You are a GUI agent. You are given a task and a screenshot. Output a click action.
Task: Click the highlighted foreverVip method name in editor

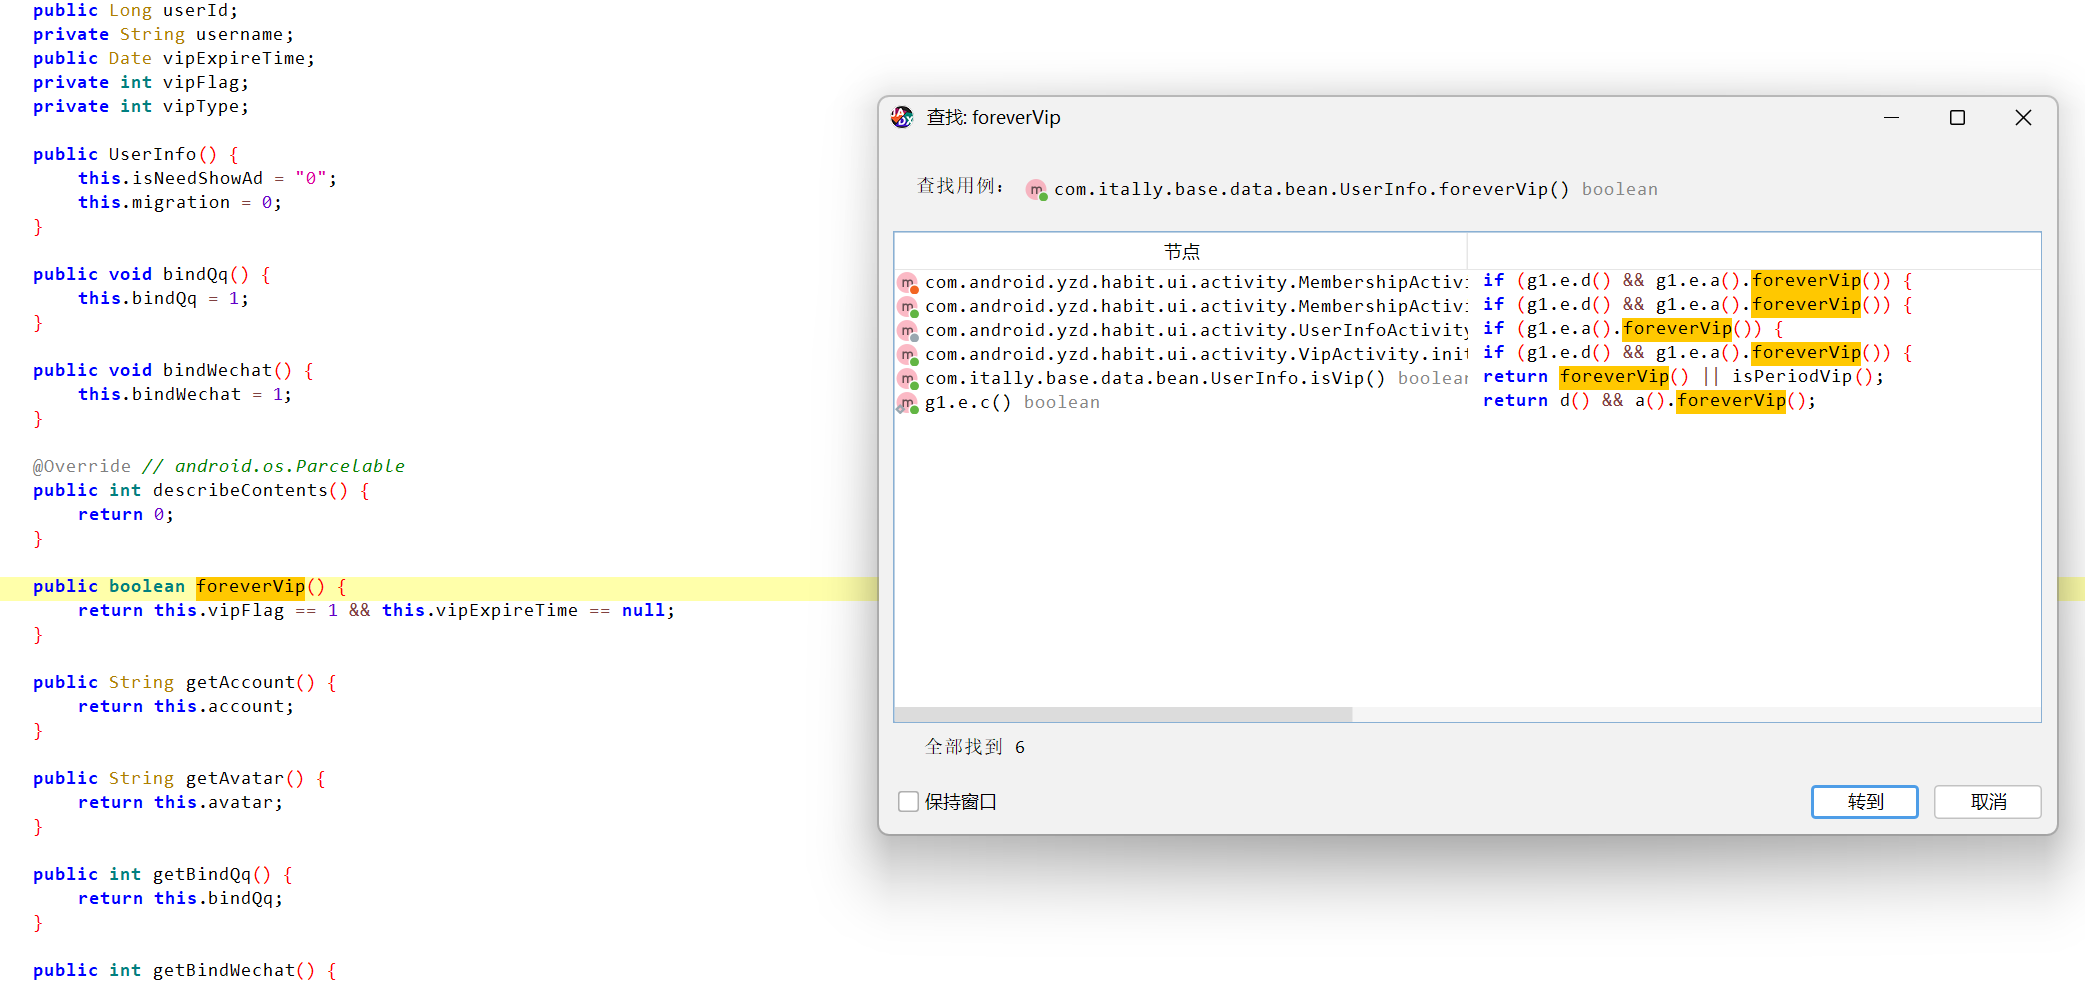[250, 587]
